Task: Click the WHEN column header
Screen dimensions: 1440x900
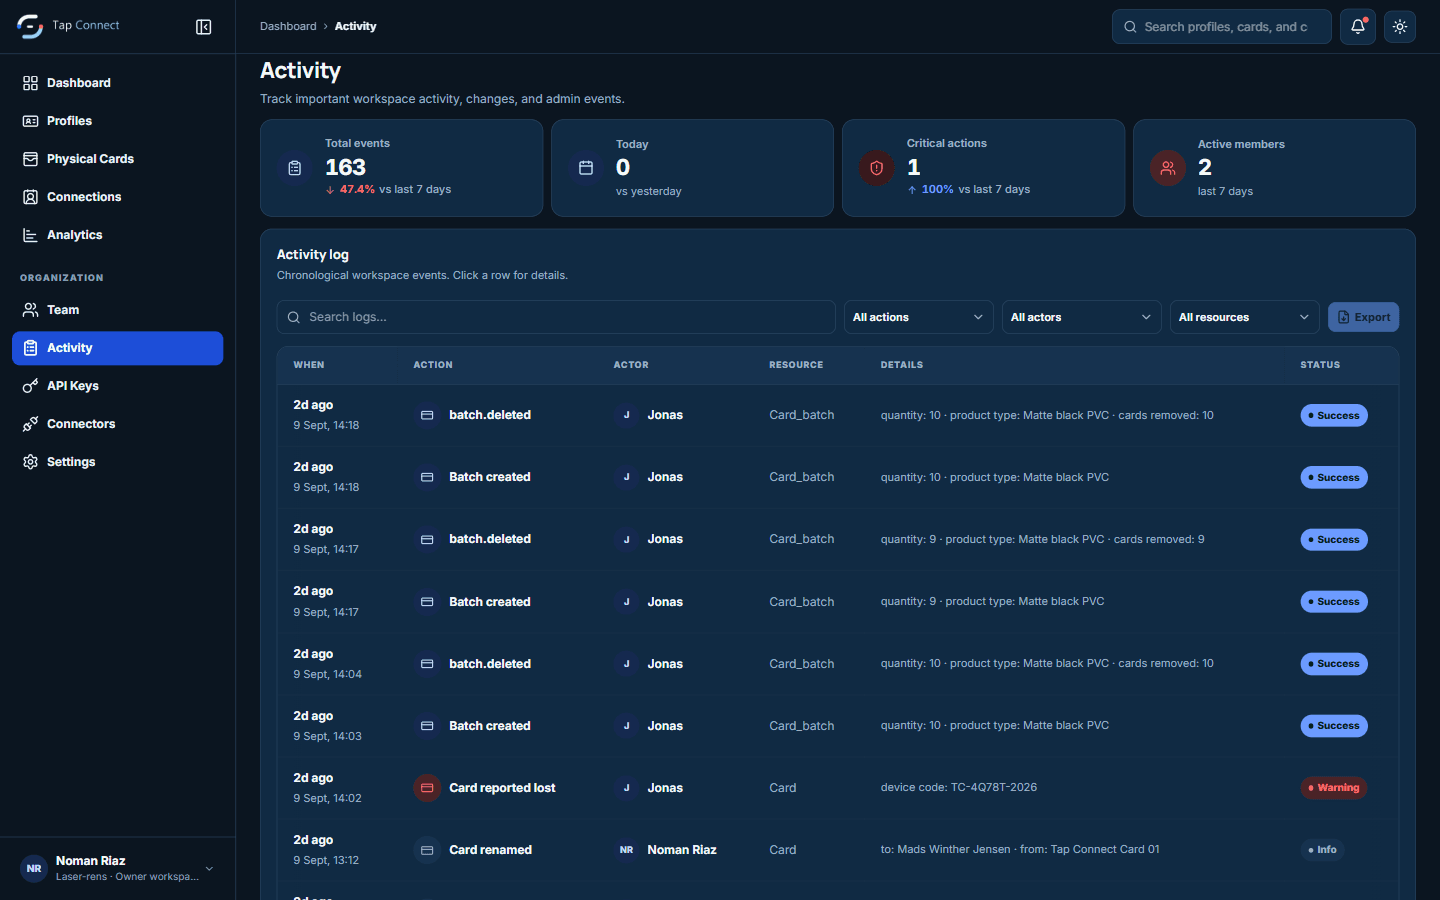Action: pos(309,365)
